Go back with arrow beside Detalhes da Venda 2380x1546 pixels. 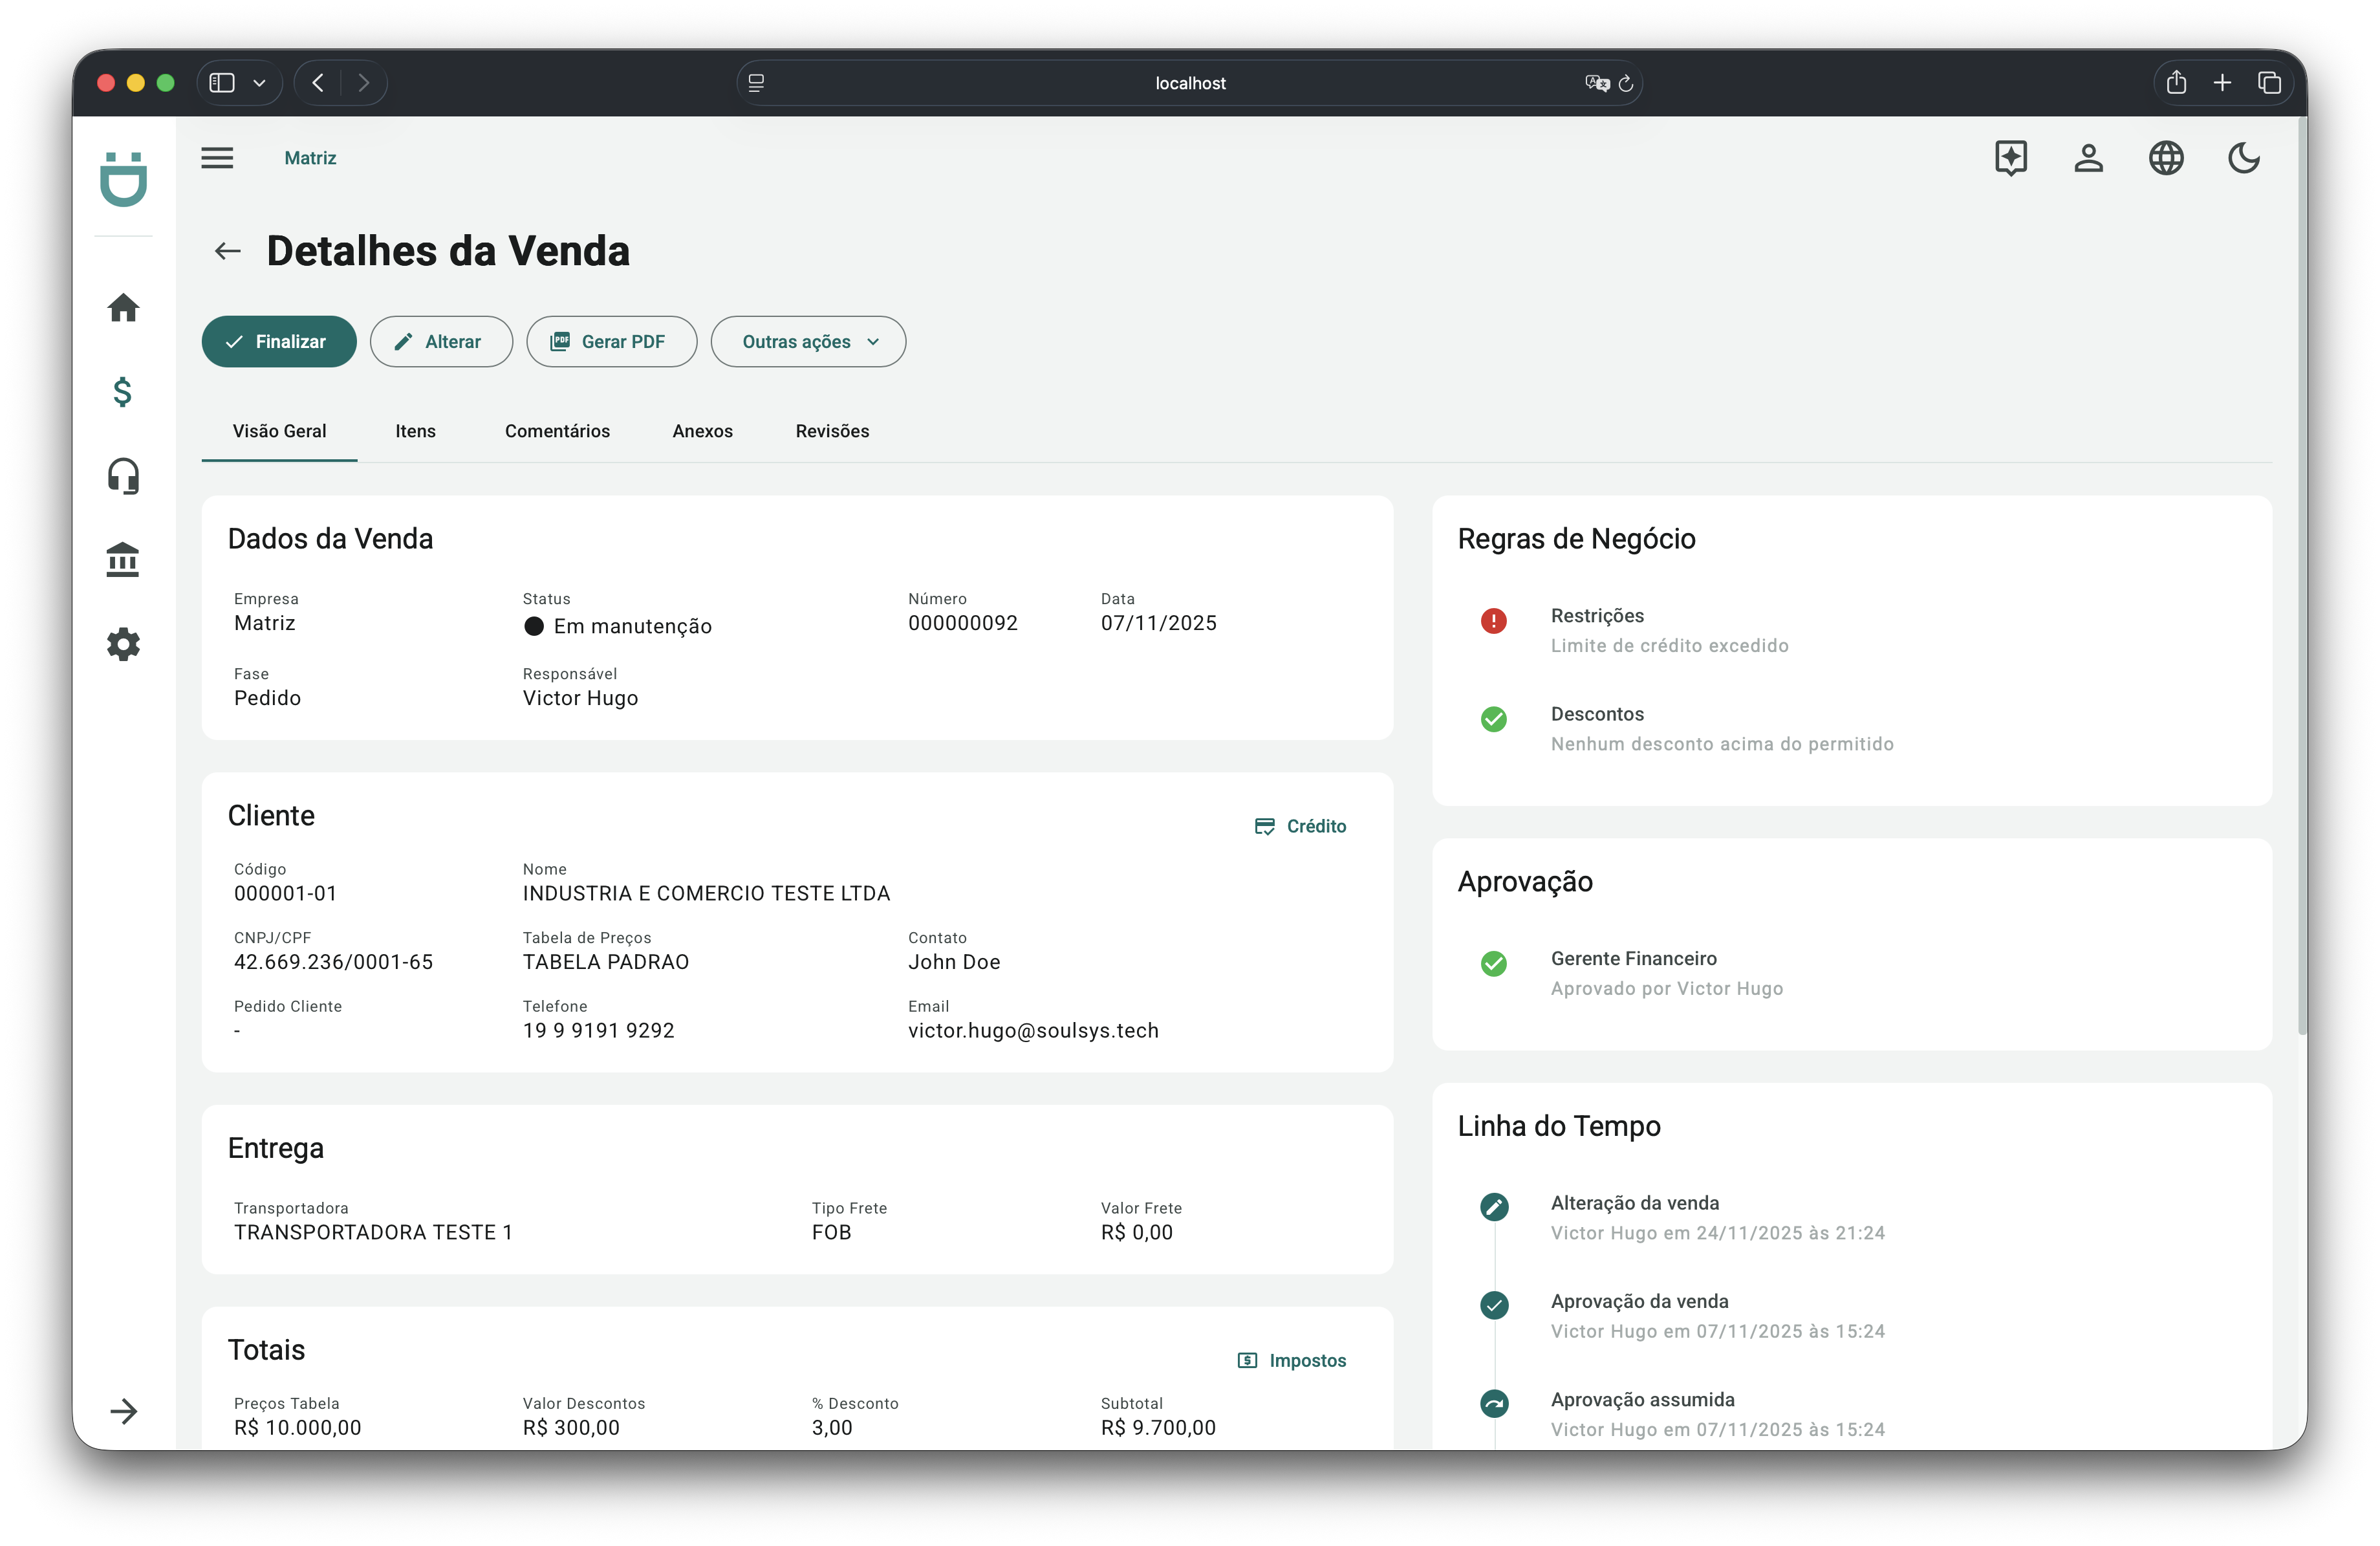228,251
